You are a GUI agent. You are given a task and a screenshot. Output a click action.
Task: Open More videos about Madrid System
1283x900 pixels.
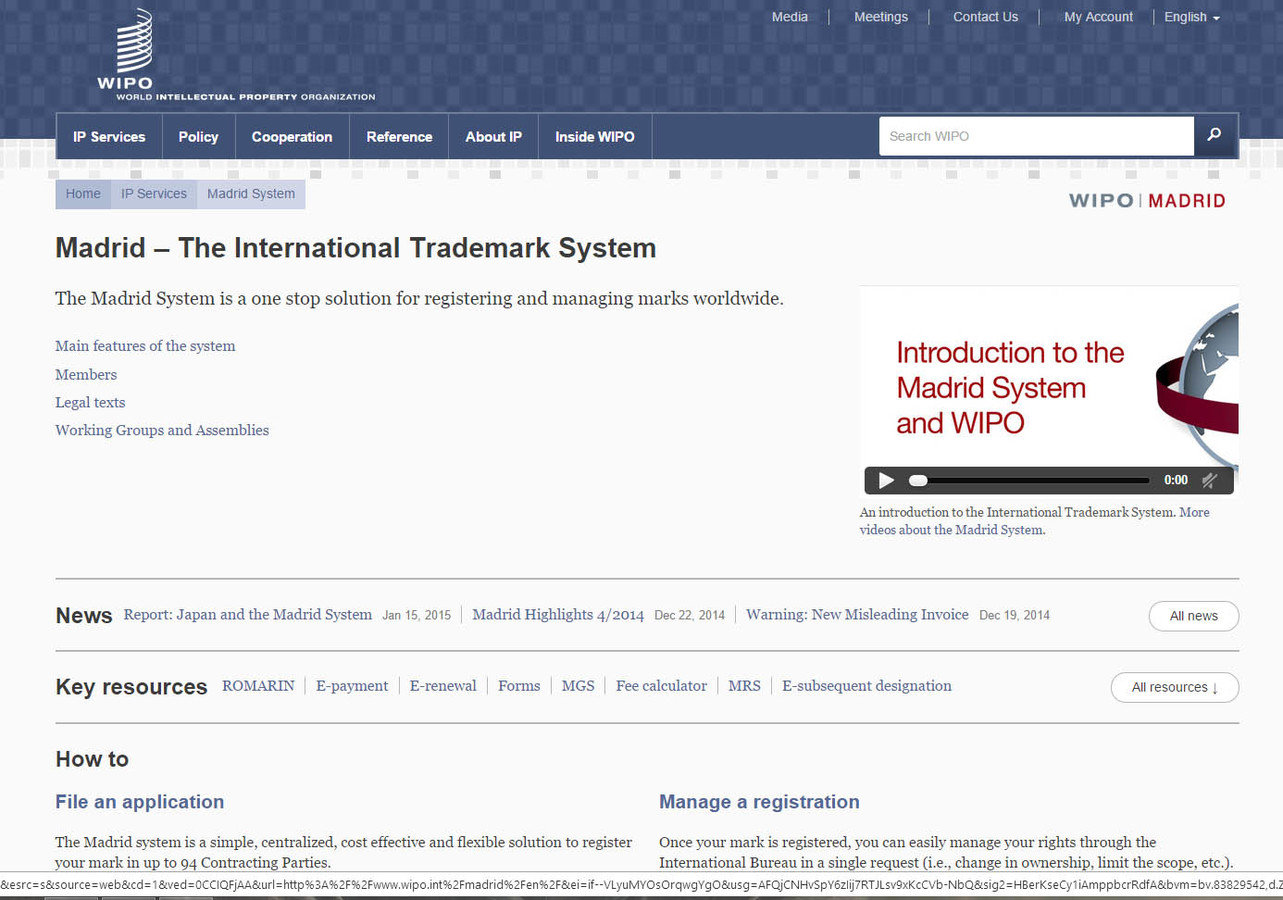[1034, 521]
